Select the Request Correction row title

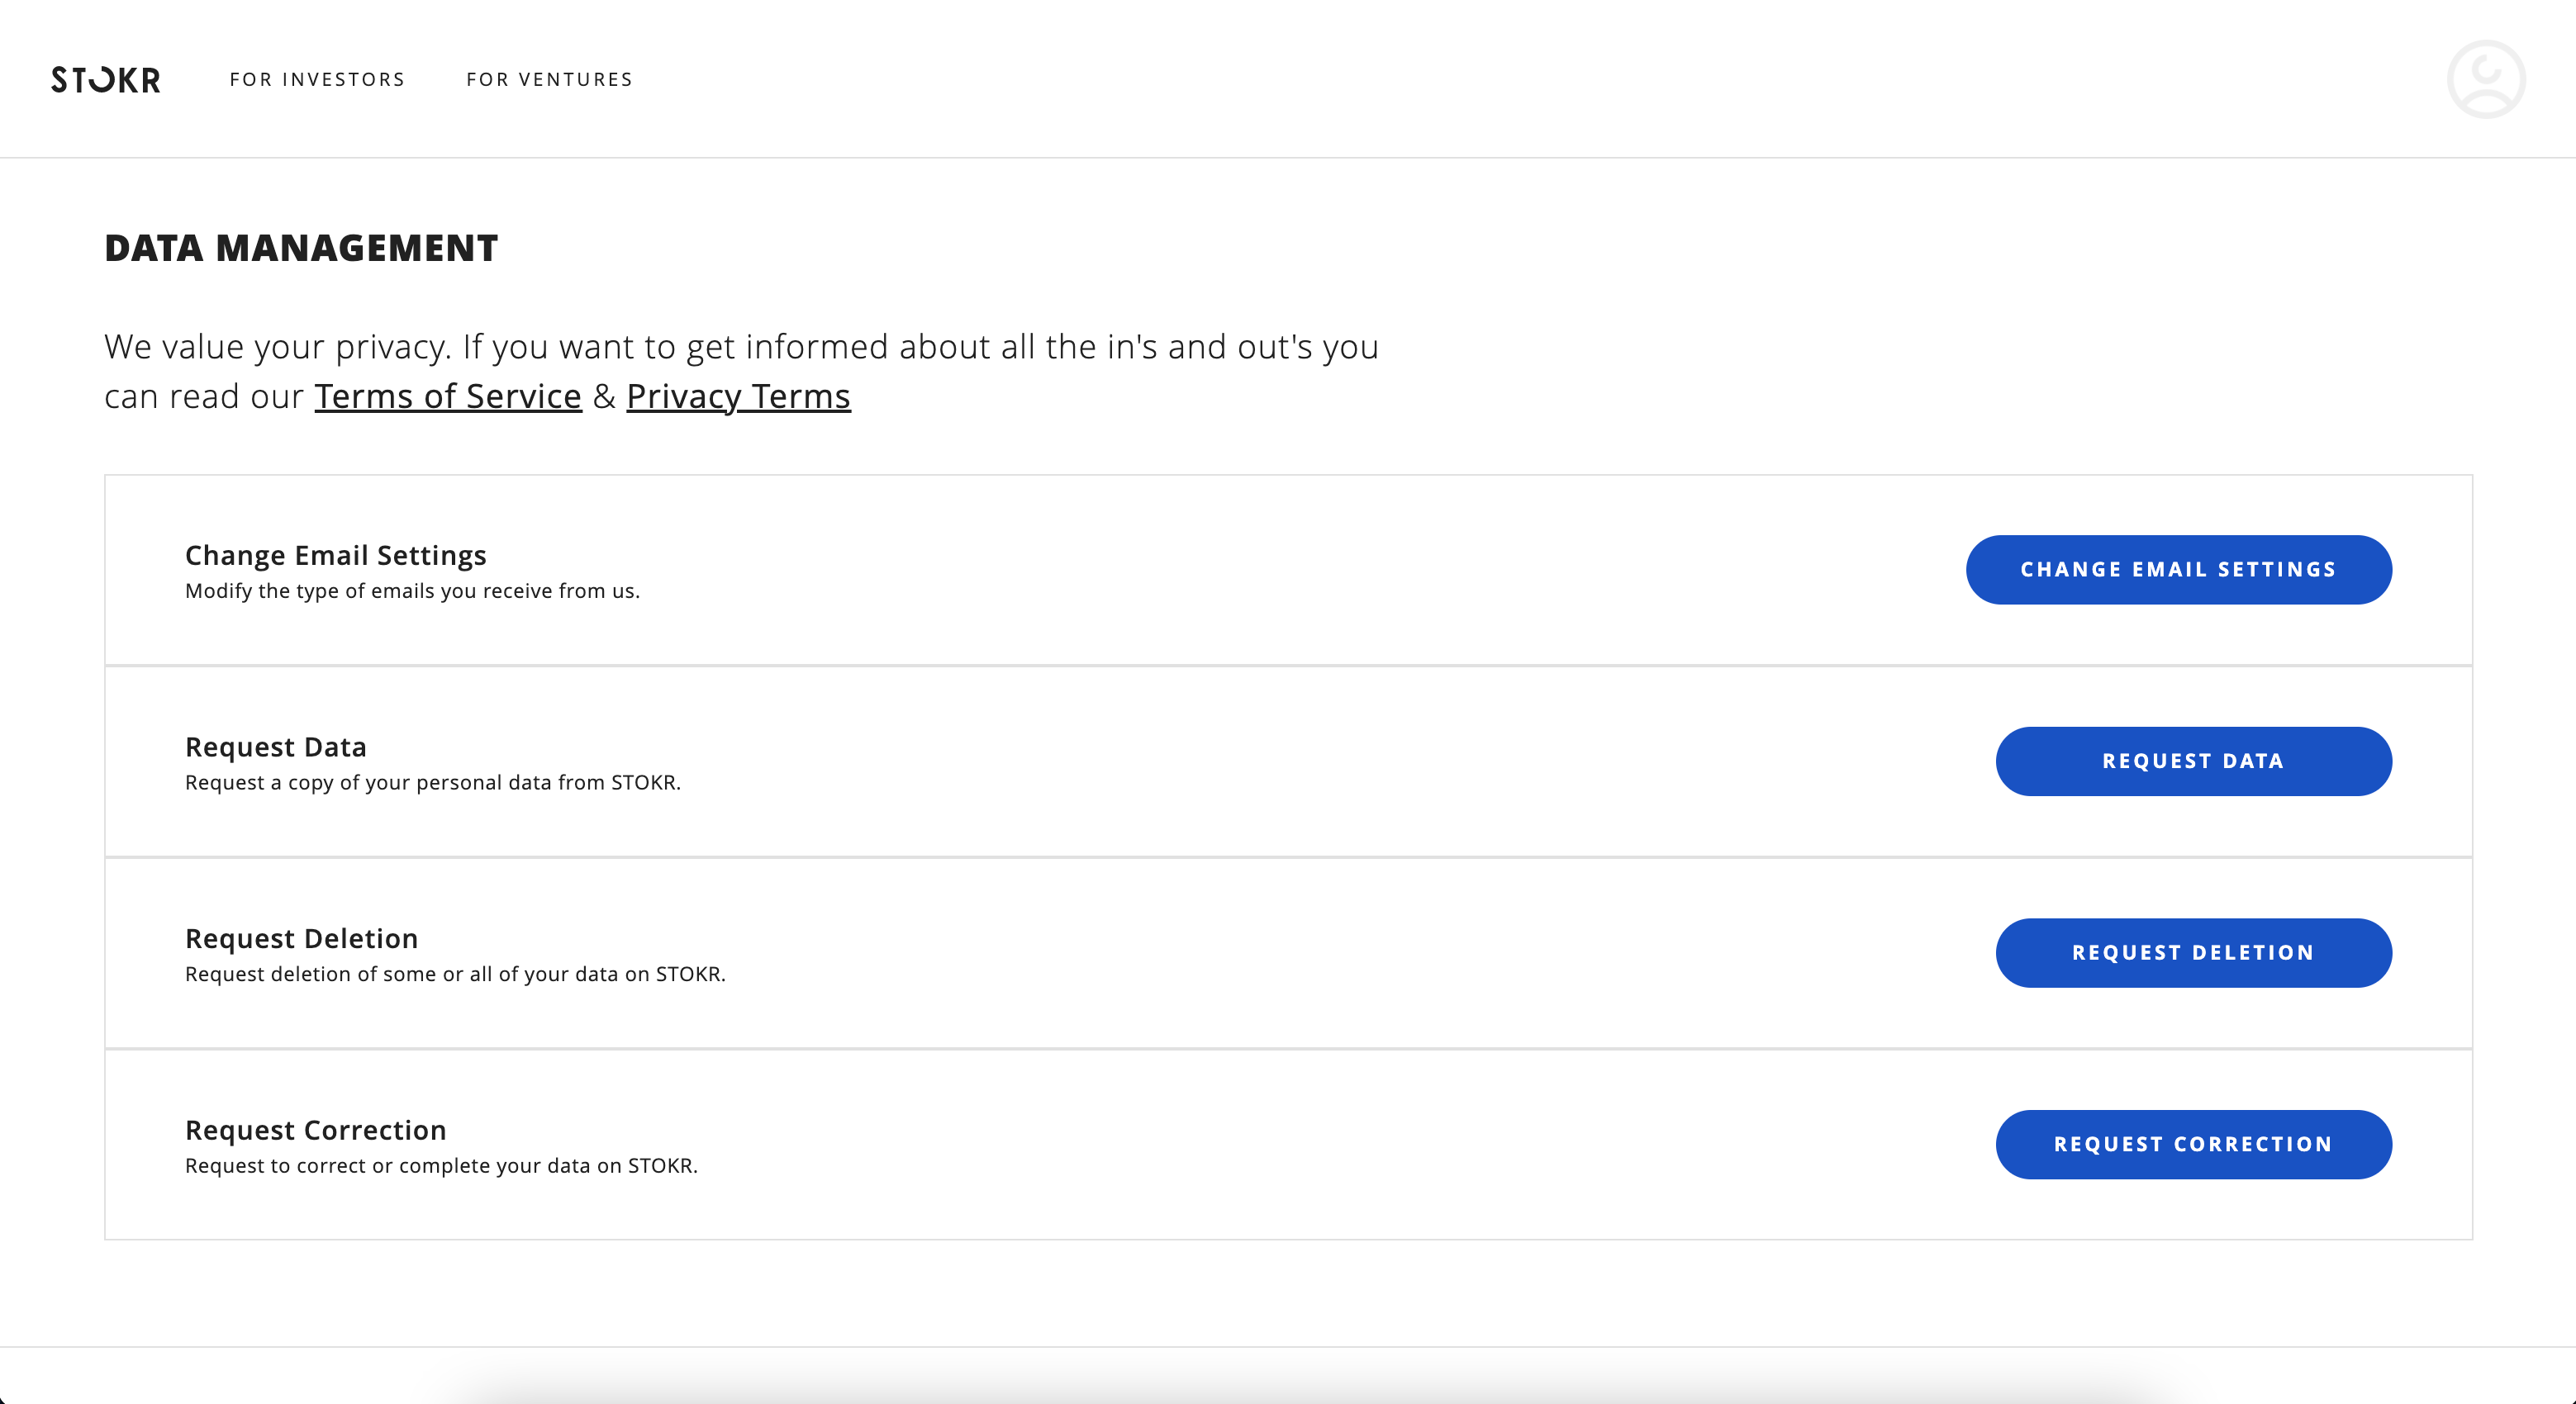click(x=316, y=1130)
